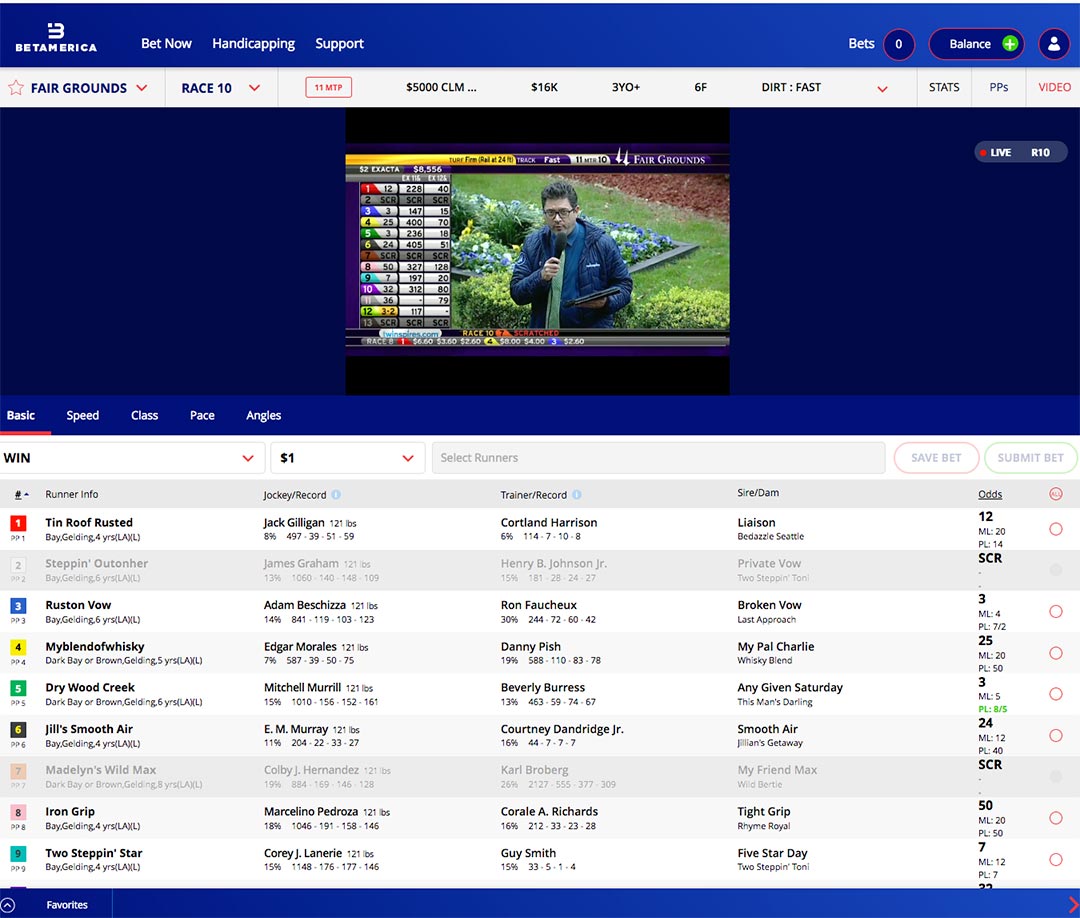Click the Select Runners input field
This screenshot has width=1080, height=918.
coord(658,458)
